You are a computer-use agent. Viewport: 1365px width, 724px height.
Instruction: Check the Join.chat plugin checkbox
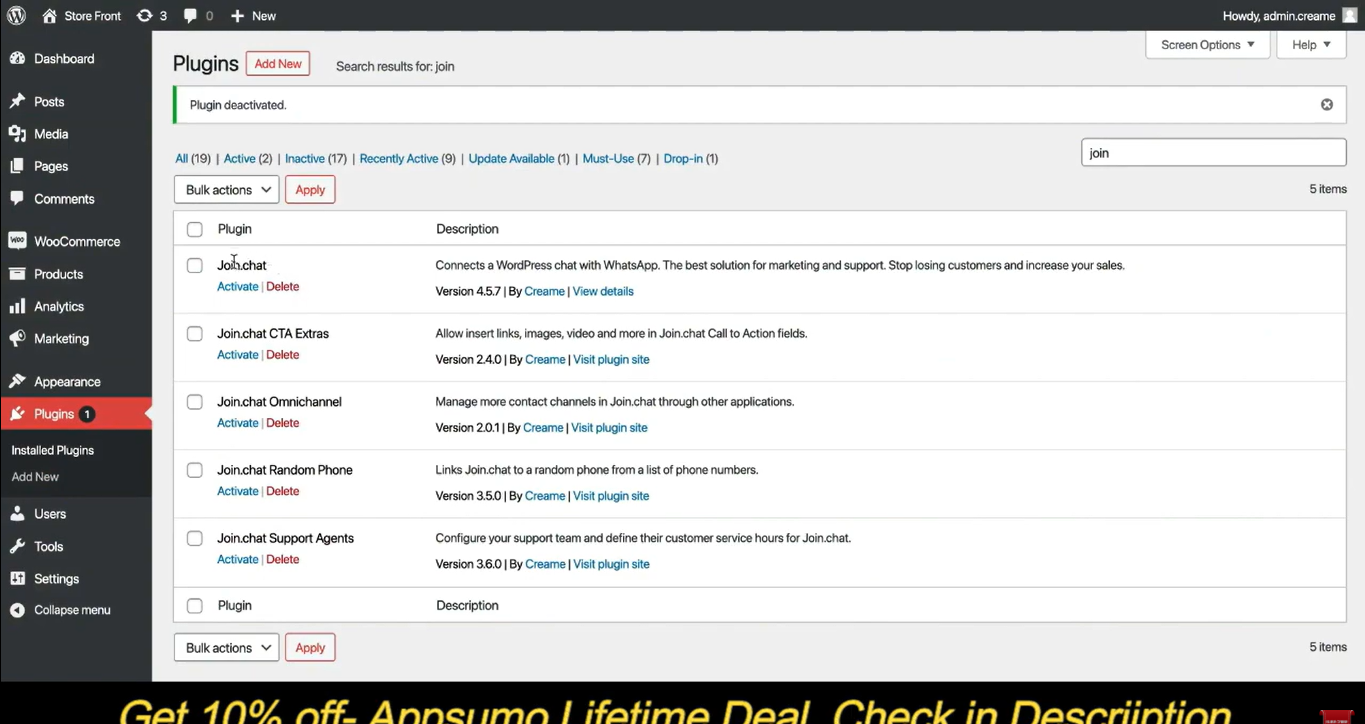195,265
